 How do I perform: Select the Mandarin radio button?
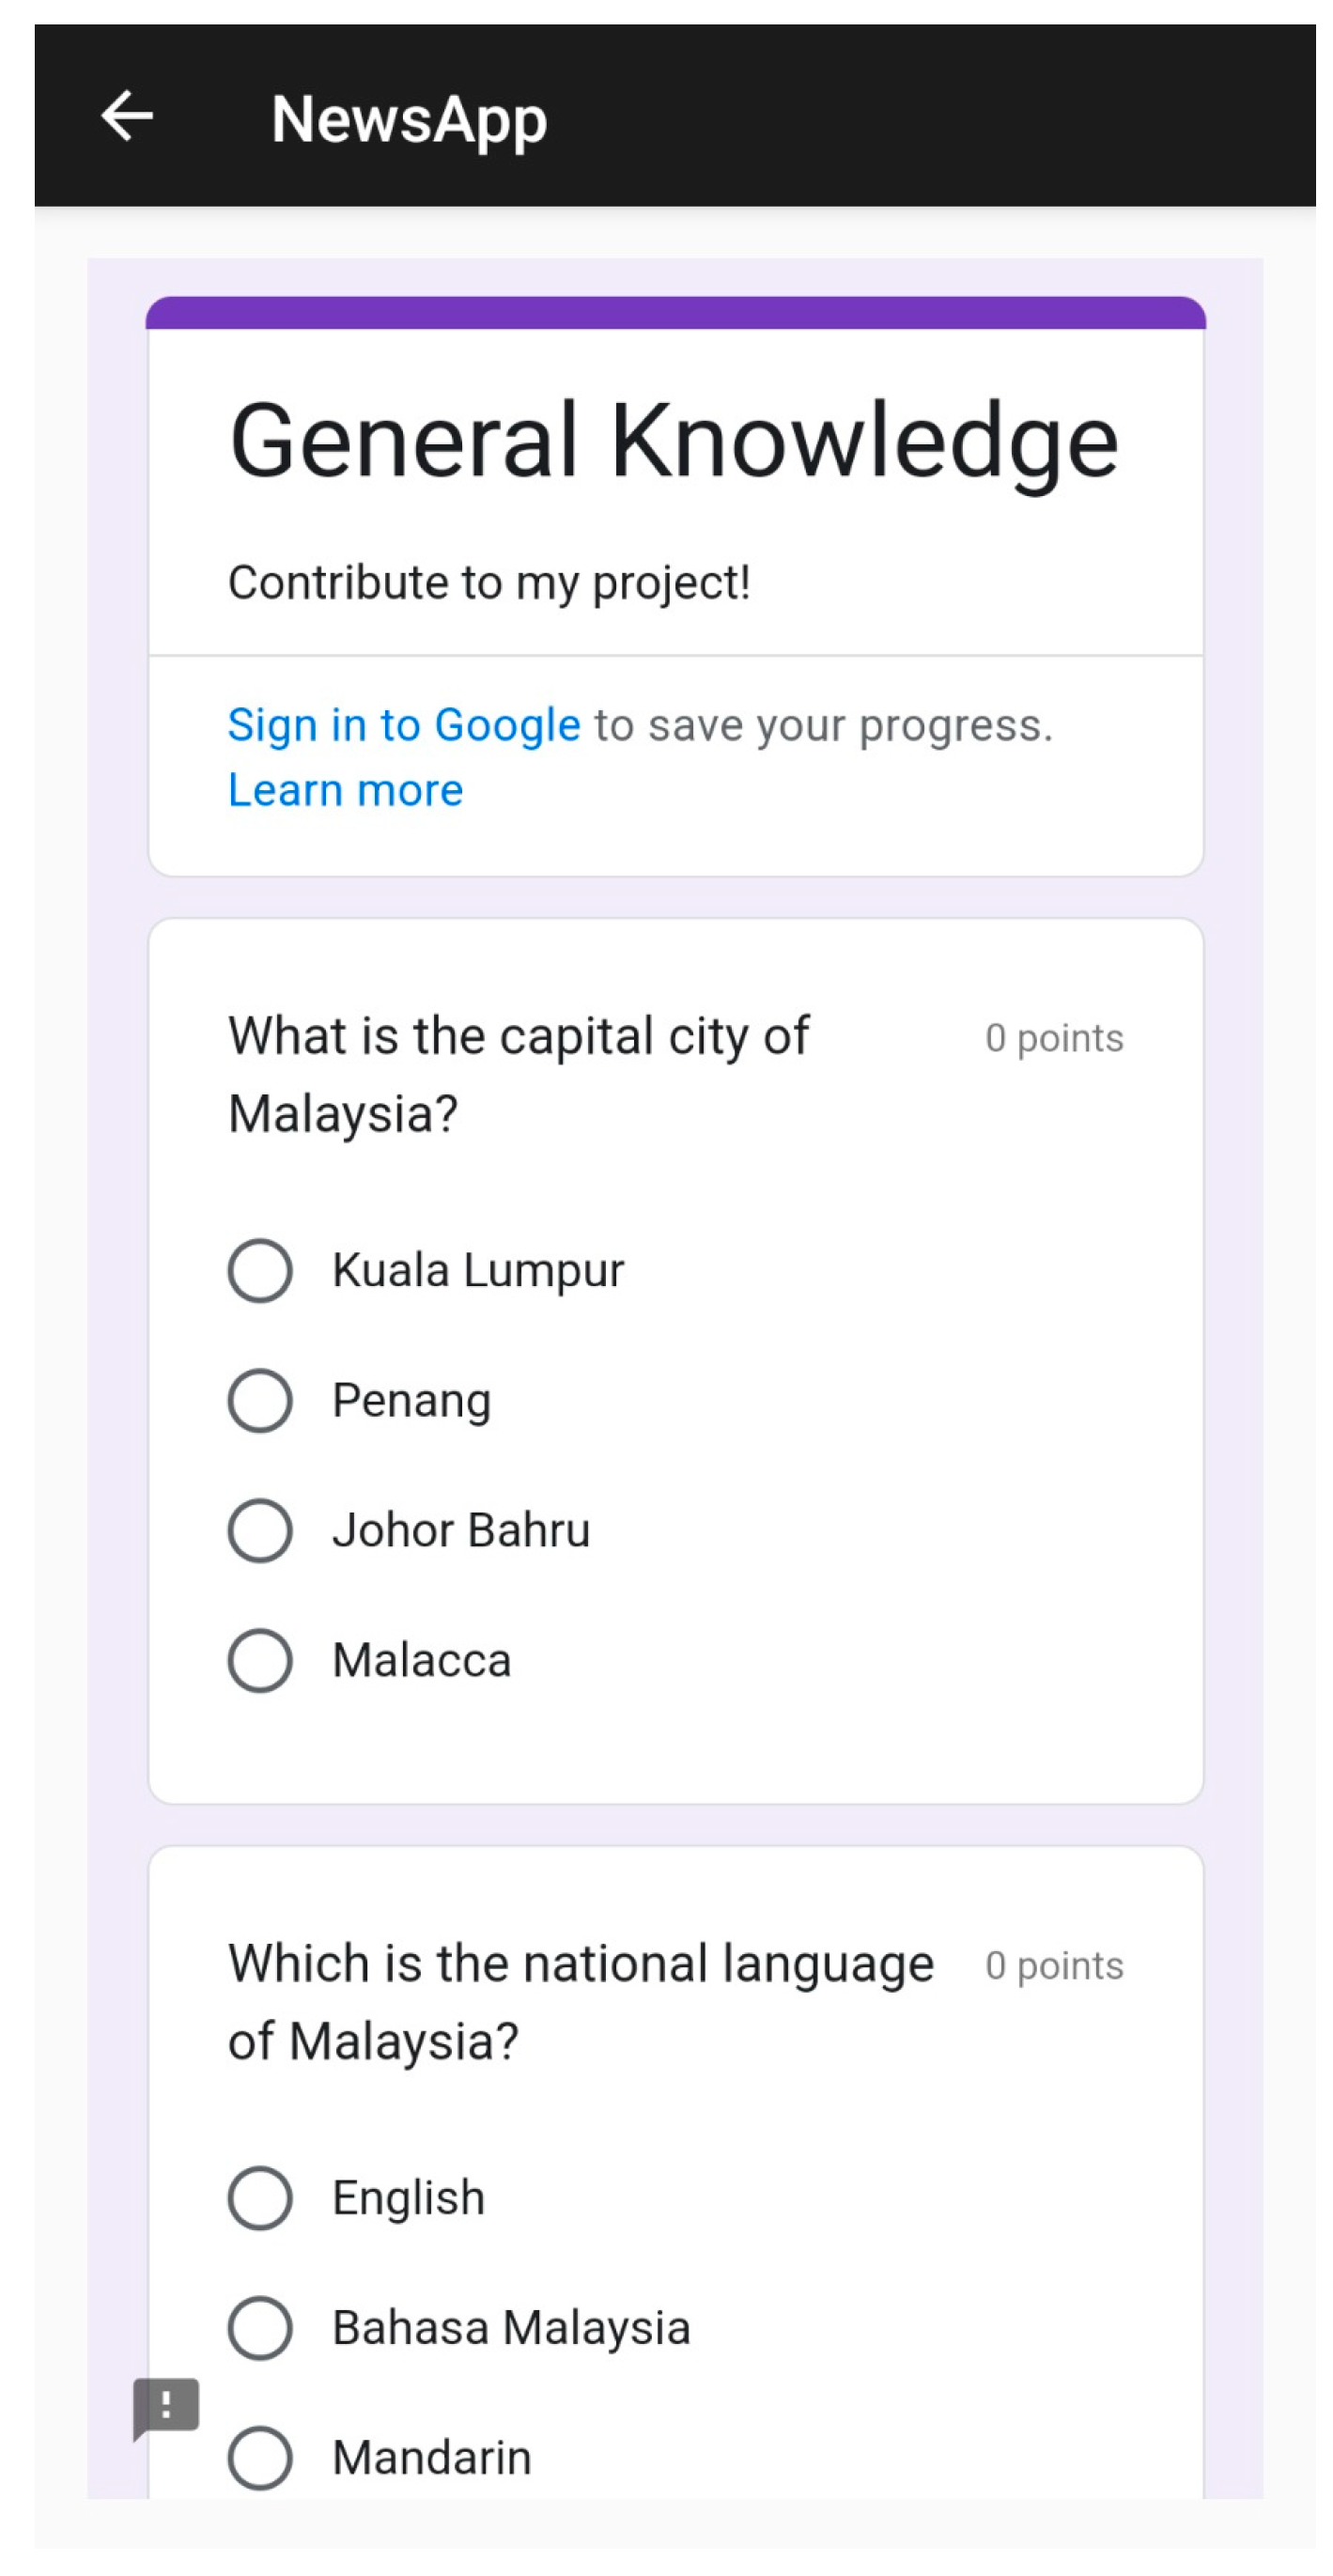click(x=260, y=2457)
